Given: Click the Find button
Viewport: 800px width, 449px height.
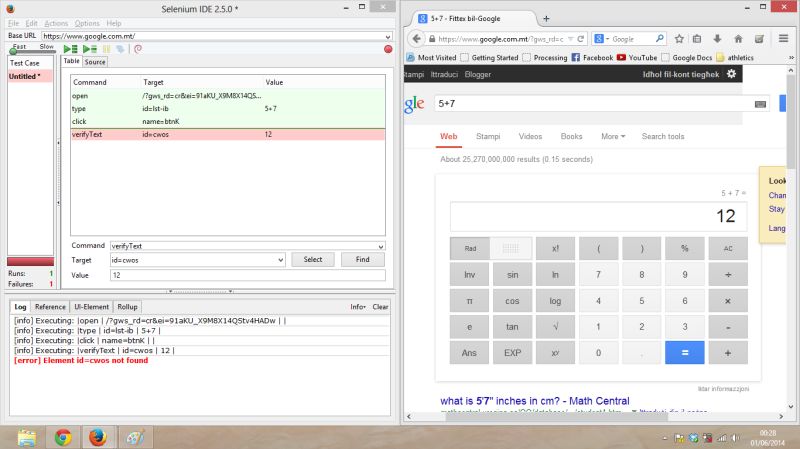Looking at the screenshot, I should pos(363,260).
